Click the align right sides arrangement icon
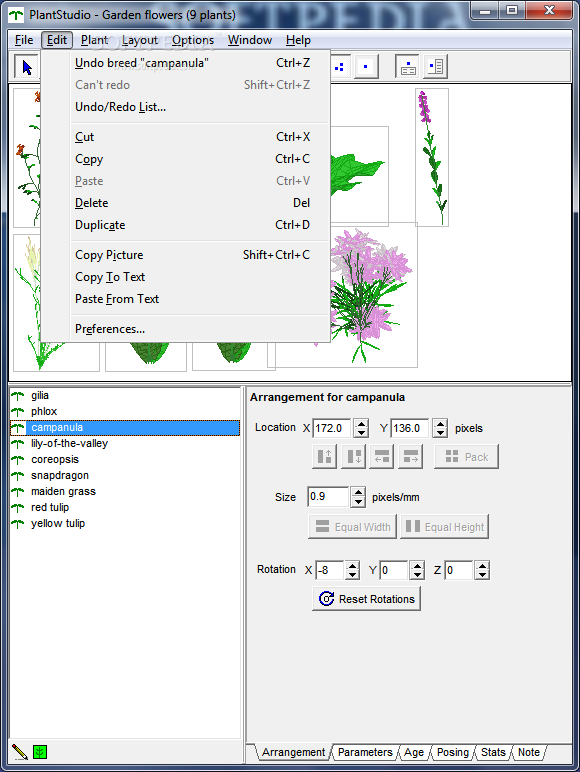This screenshot has width=580, height=772. pyautogui.click(x=411, y=456)
